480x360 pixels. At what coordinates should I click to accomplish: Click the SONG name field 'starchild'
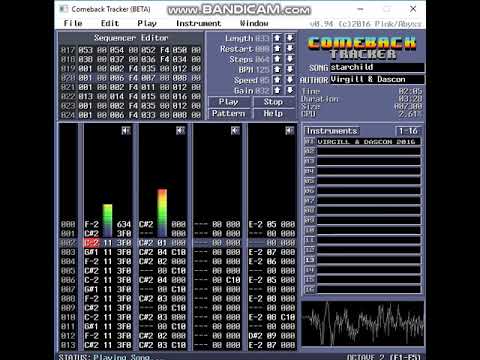[377, 67]
